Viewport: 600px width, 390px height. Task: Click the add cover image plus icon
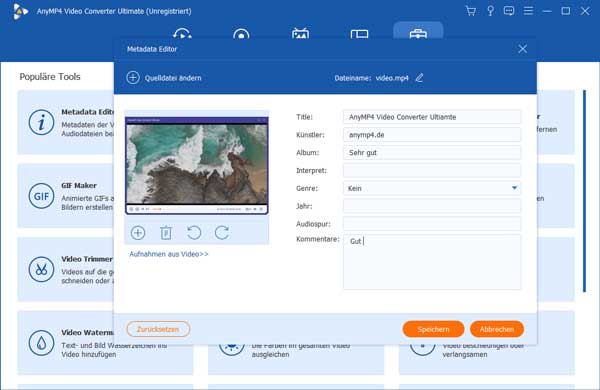(x=138, y=233)
